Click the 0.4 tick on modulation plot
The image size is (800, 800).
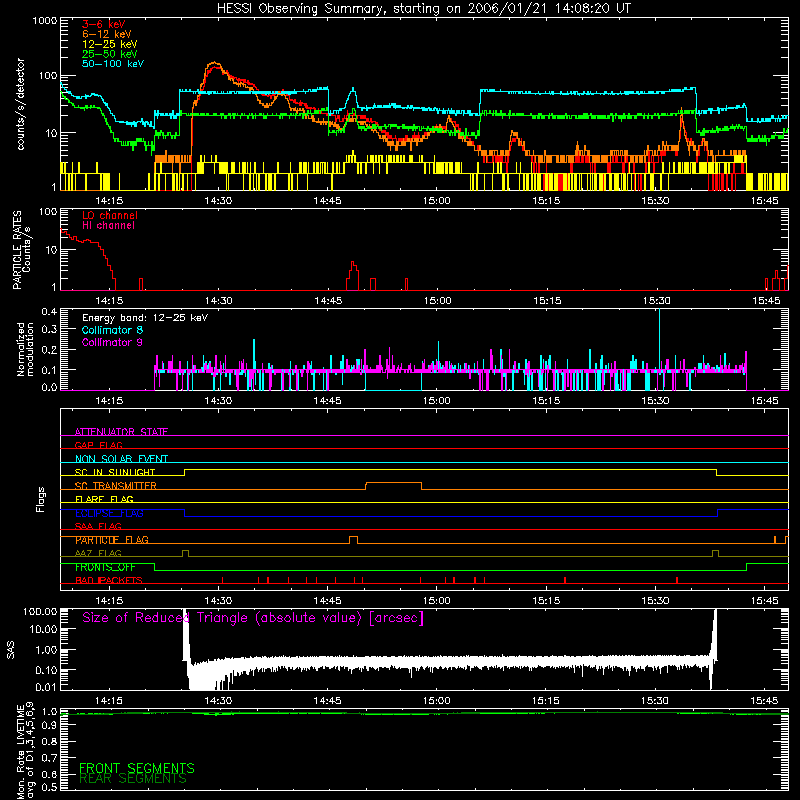(x=49, y=311)
